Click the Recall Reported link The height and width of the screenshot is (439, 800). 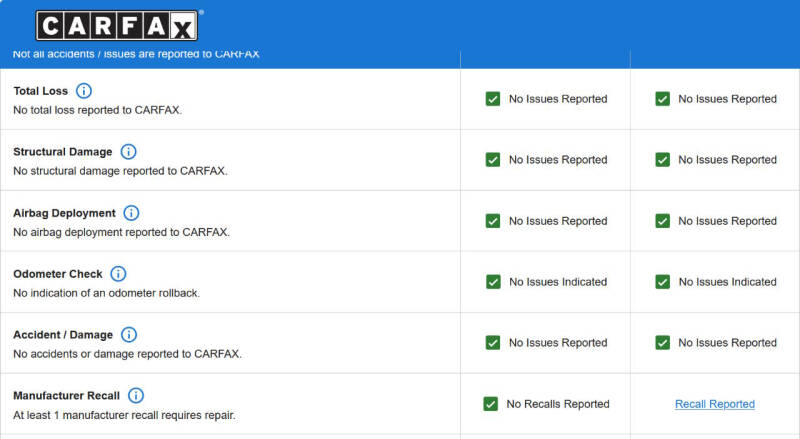pos(715,404)
